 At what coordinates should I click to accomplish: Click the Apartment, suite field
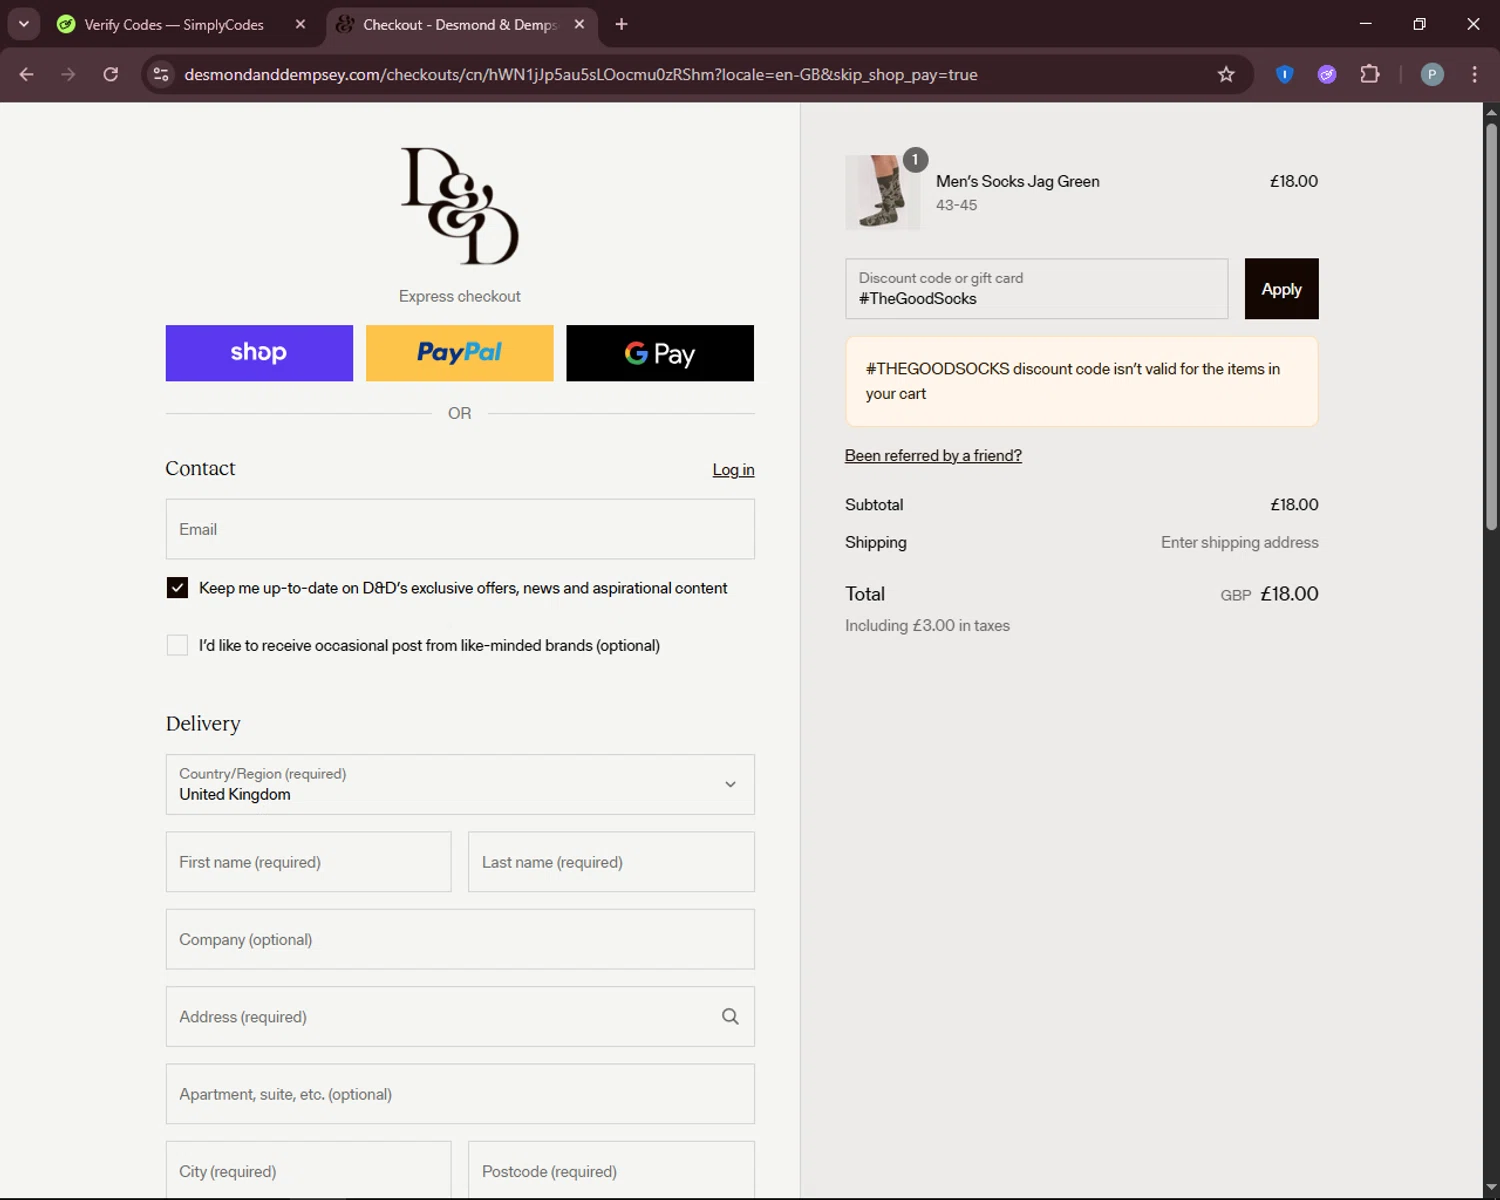(460, 1094)
